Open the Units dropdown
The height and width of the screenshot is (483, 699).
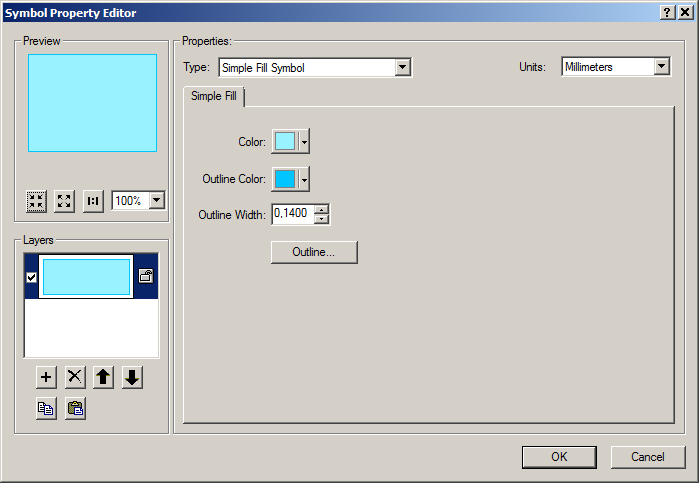pyautogui.click(x=662, y=66)
